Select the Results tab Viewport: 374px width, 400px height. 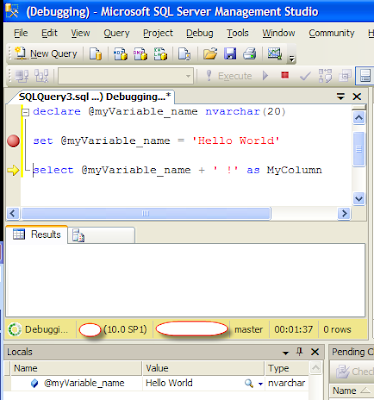(37, 235)
